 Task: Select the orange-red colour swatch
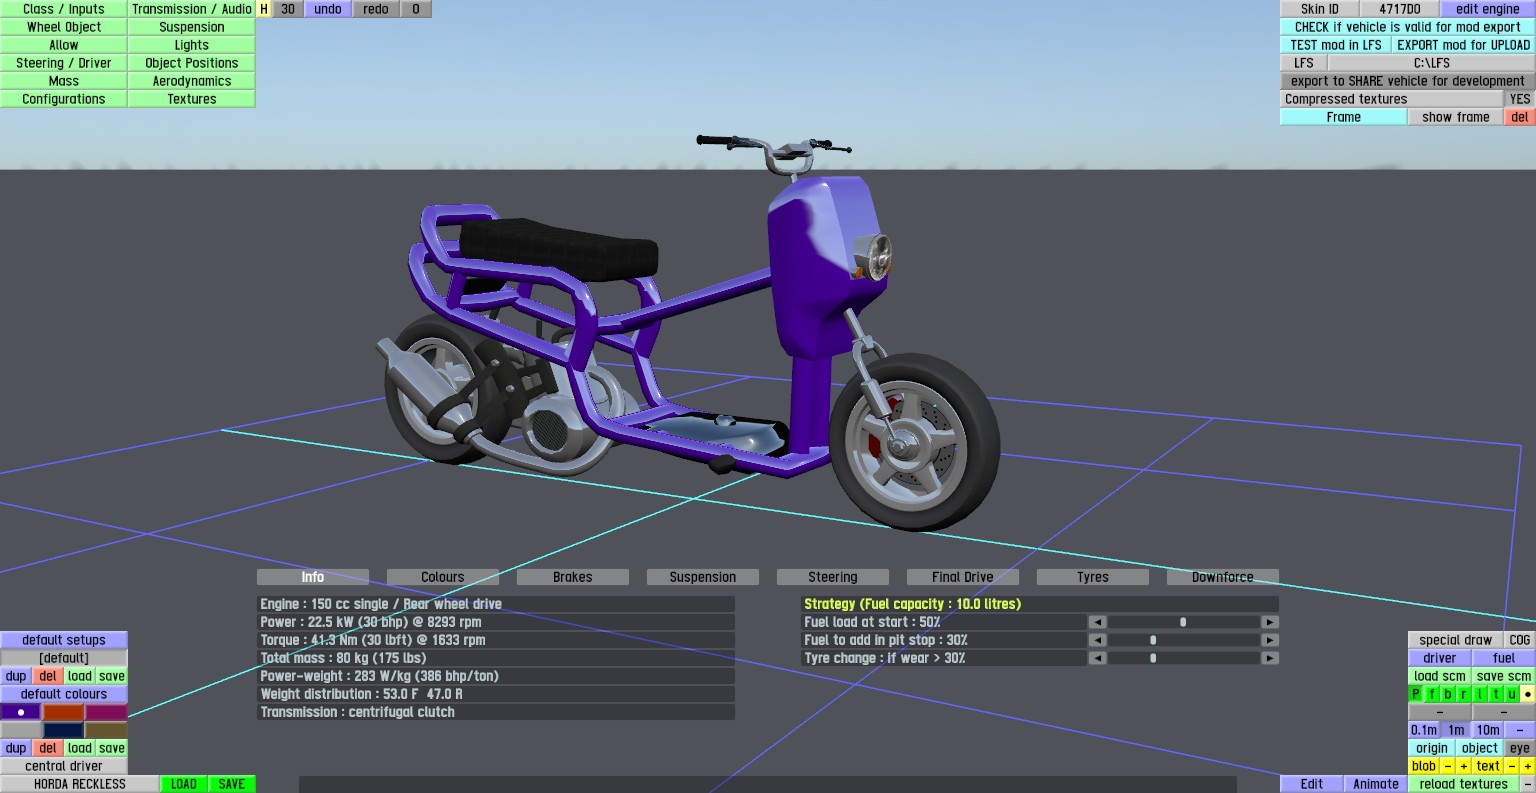[63, 712]
